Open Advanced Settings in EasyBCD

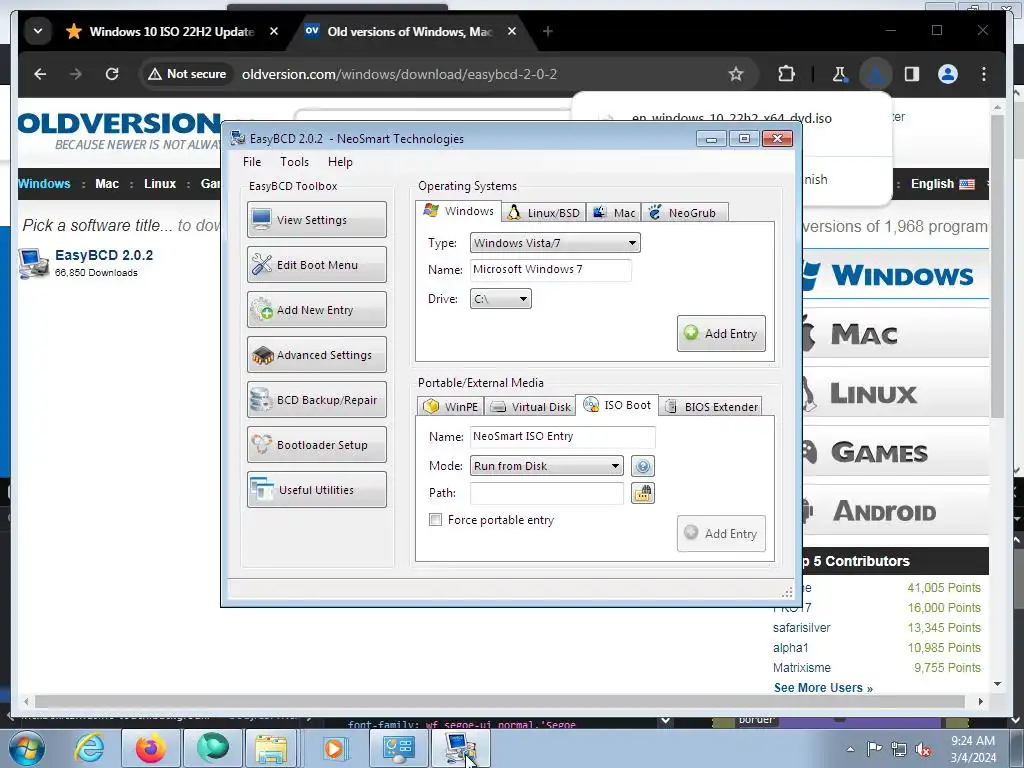pyautogui.click(x=317, y=355)
